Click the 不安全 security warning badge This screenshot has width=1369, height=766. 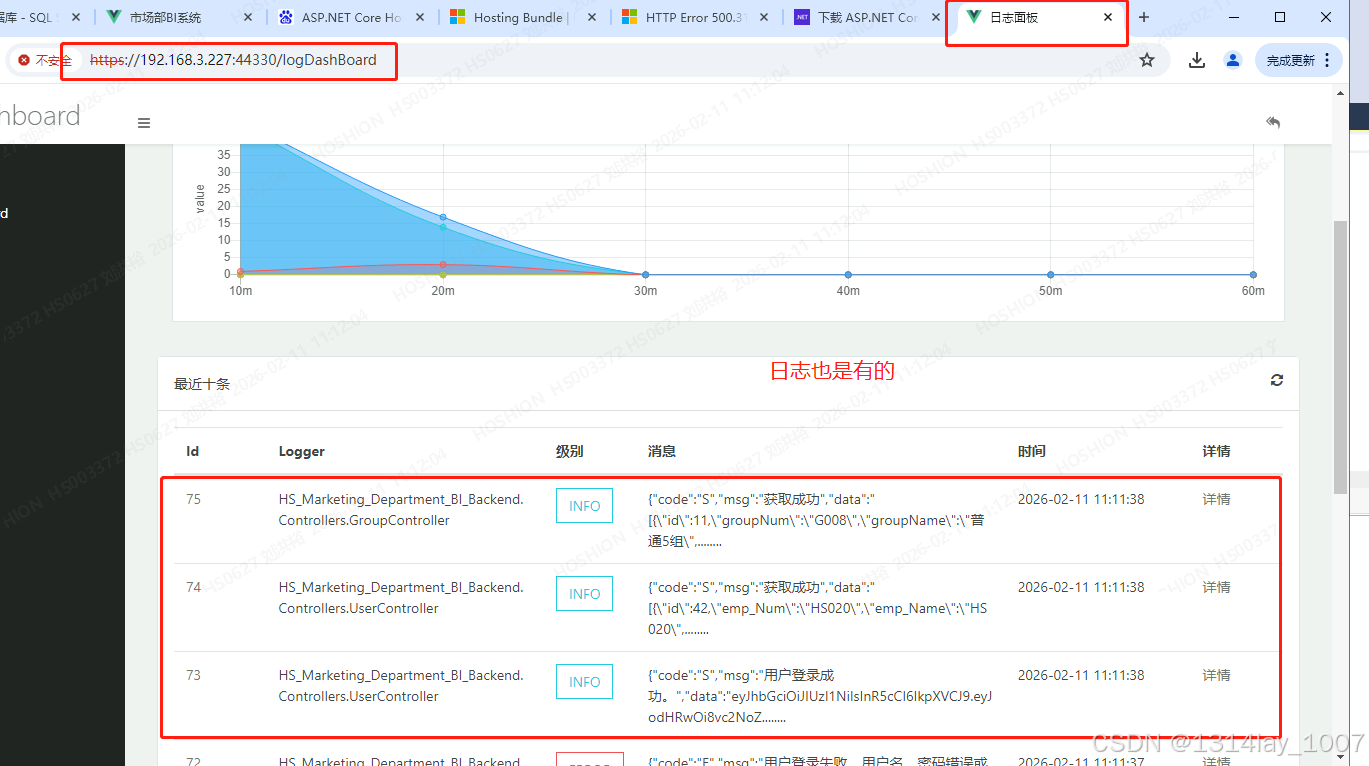tap(45, 60)
